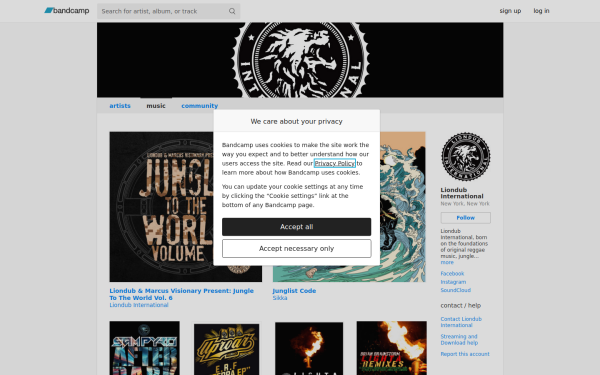This screenshot has height=375, width=600.
Task: Click the Accept all button
Action: pyautogui.click(x=297, y=227)
